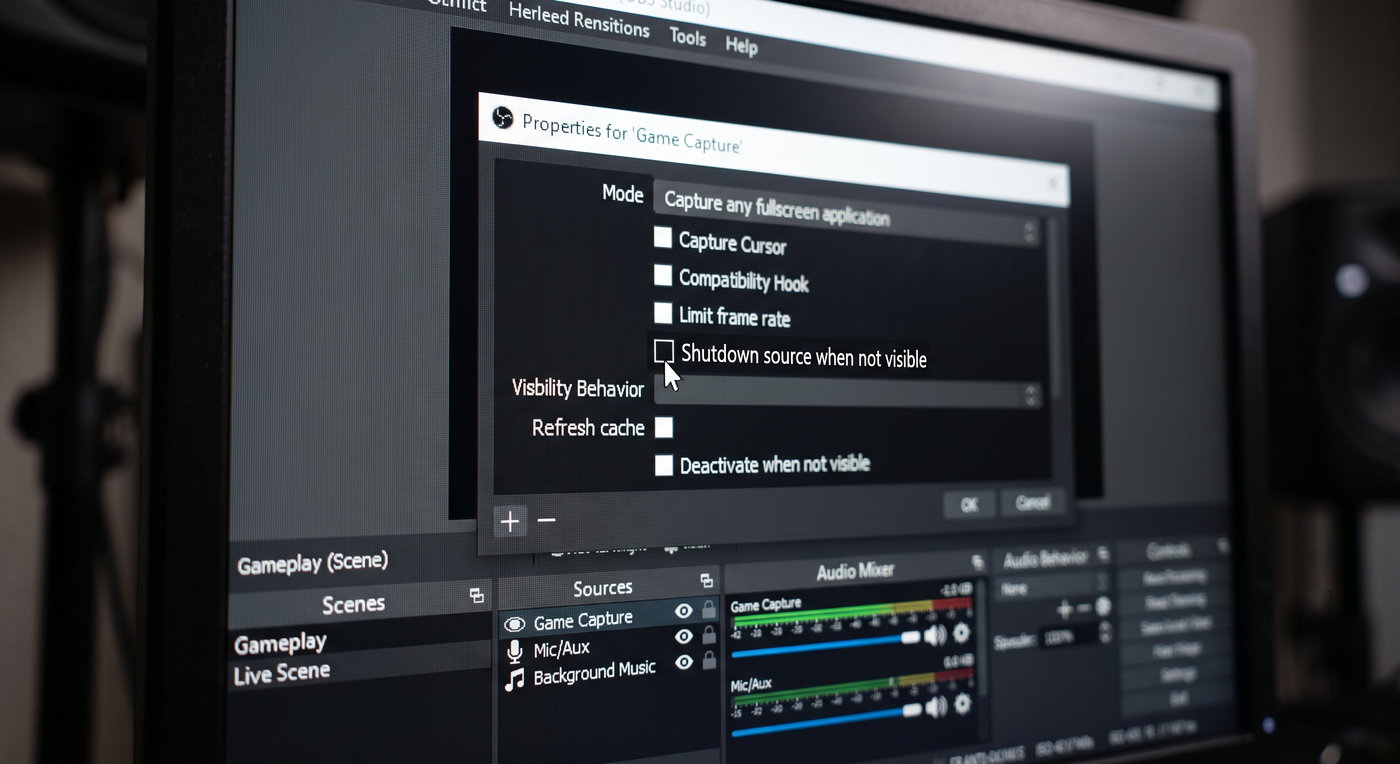The width and height of the screenshot is (1400, 764).
Task: Click the plus icon in the Properties dialog
Action: click(x=510, y=521)
